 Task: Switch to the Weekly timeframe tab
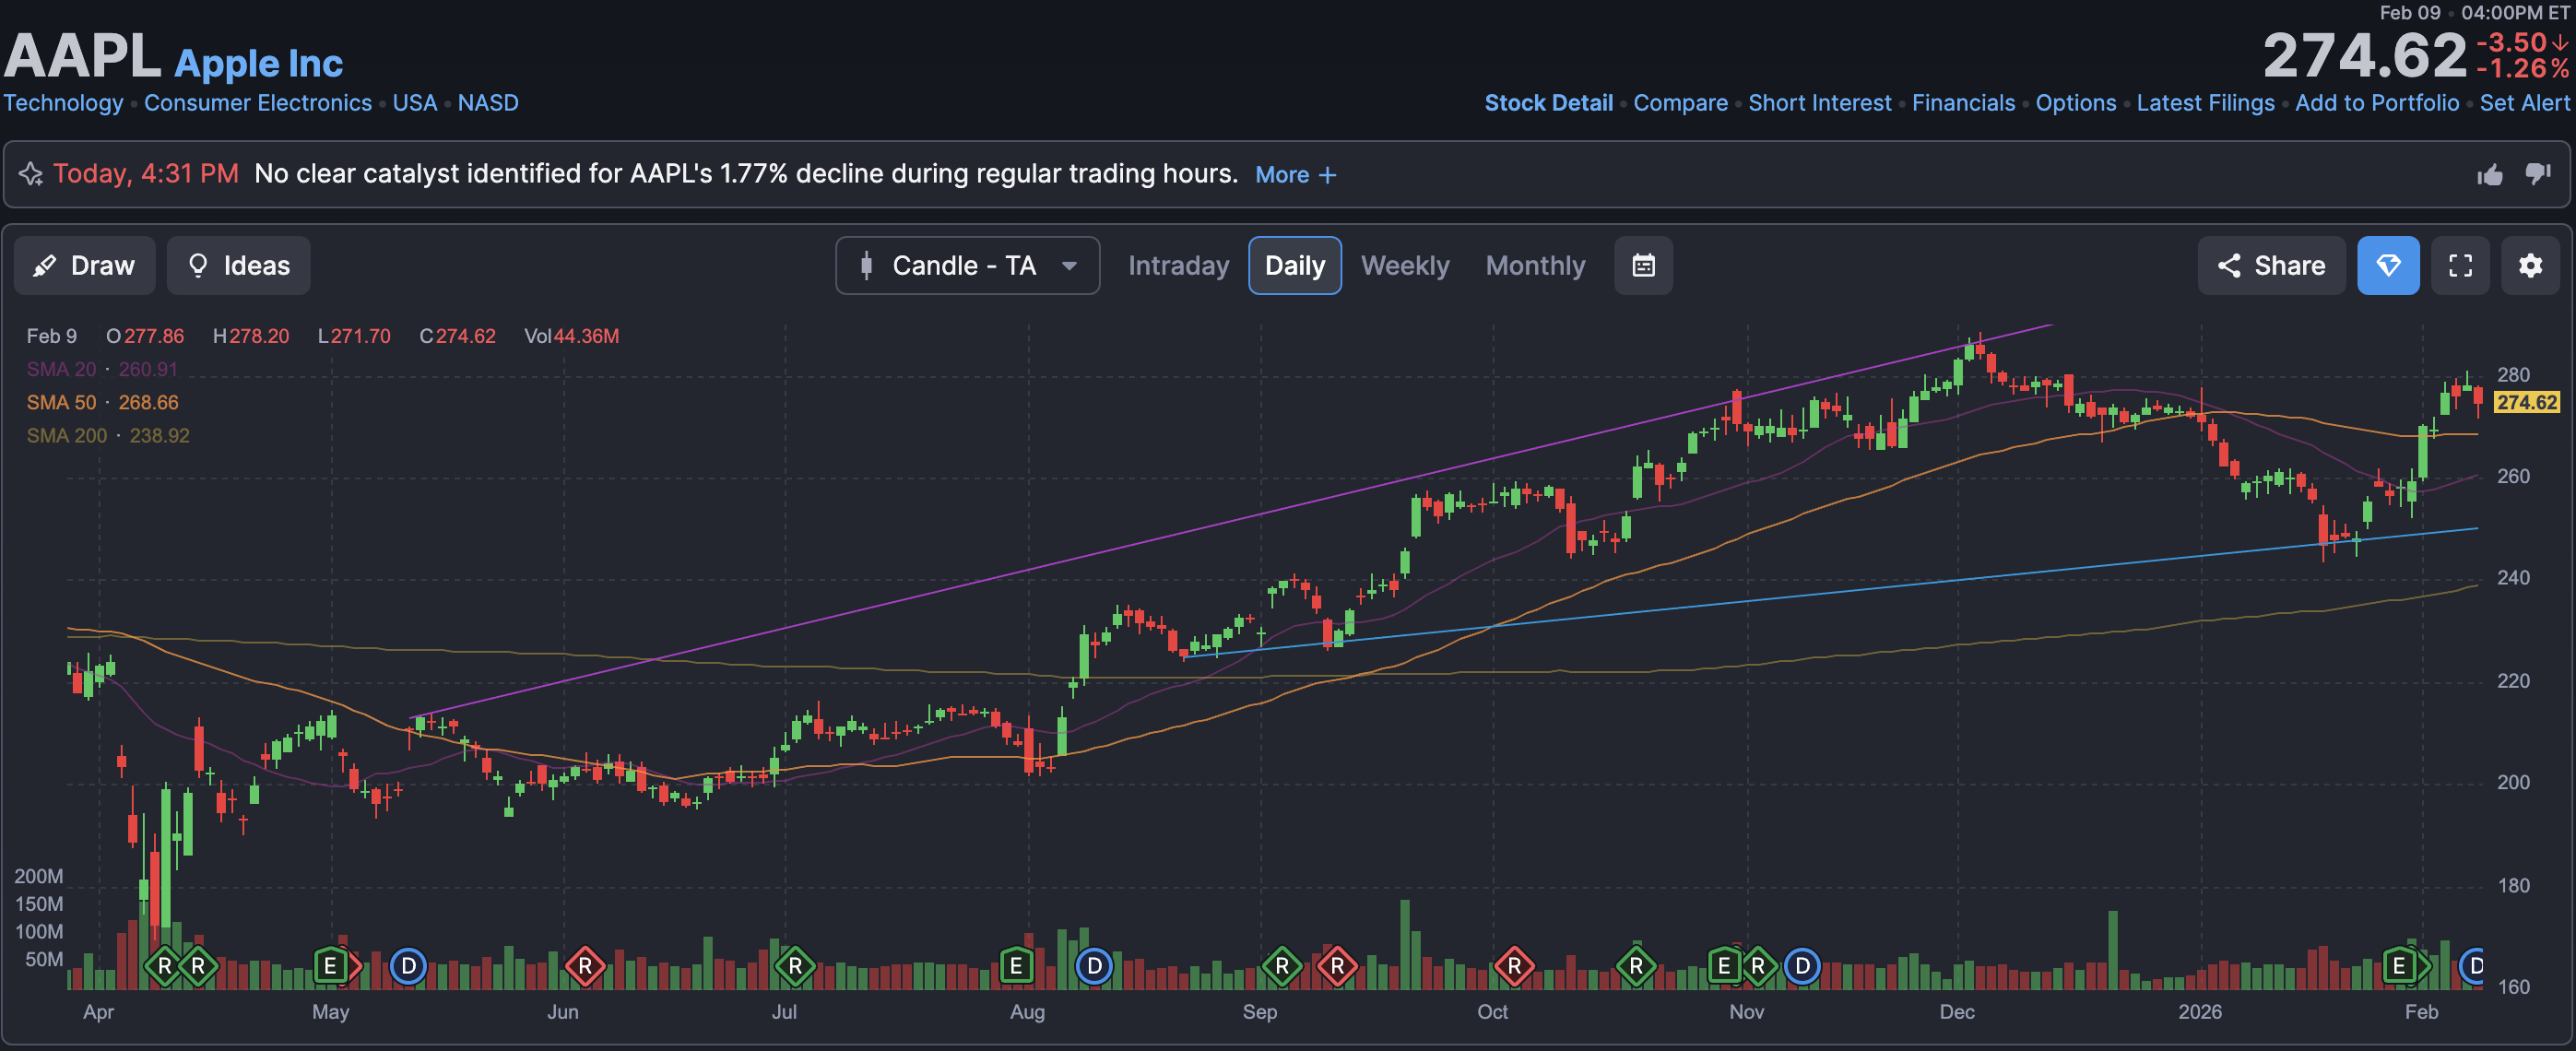[x=1404, y=265]
